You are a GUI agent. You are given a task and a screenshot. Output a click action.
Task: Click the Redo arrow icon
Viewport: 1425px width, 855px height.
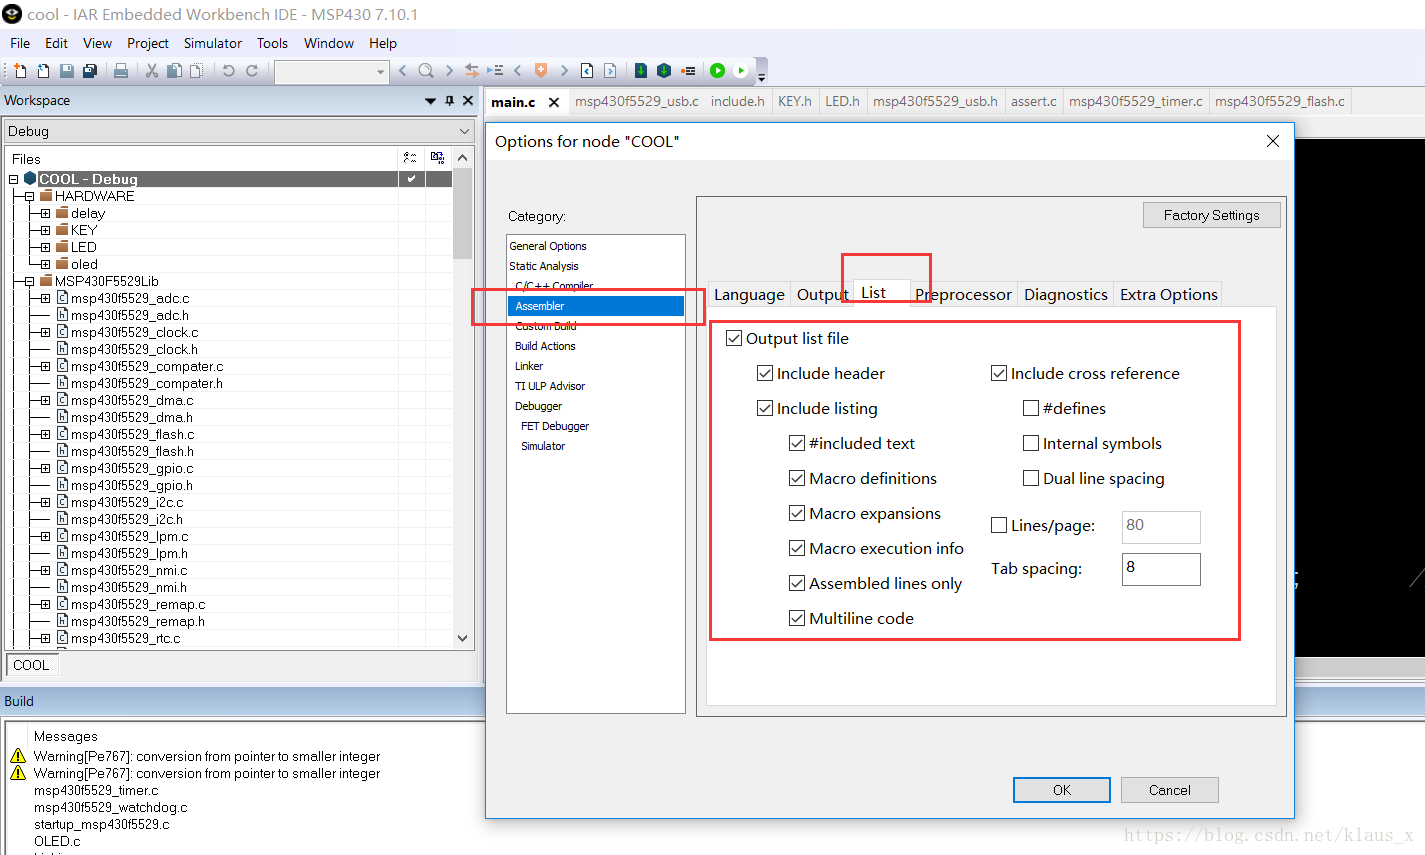point(252,70)
